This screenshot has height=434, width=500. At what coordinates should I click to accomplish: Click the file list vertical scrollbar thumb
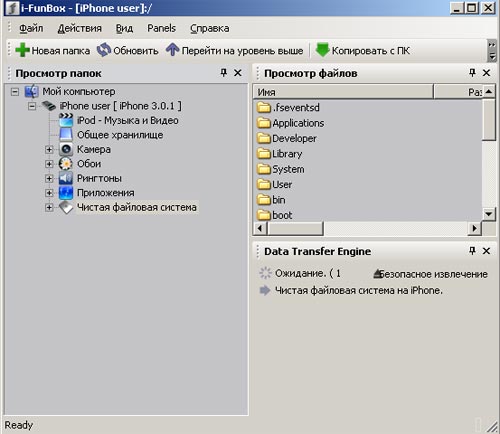489,120
